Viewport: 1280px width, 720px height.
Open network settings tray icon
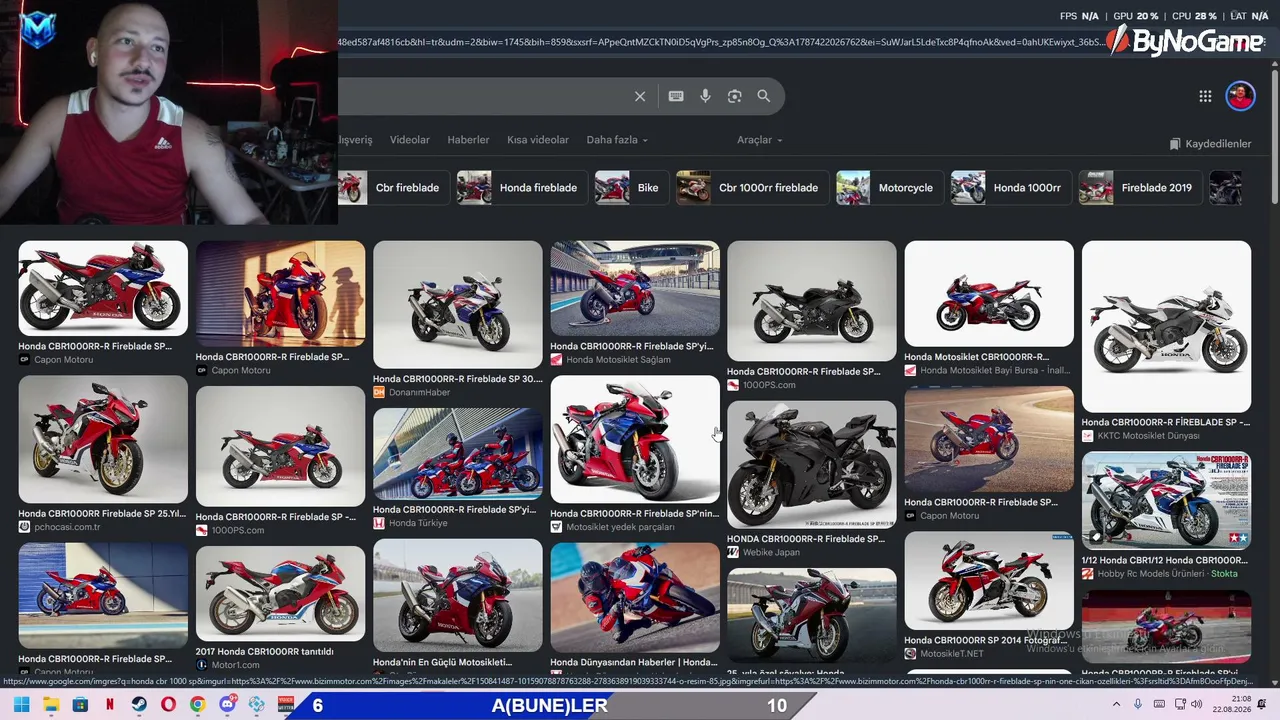[x=1179, y=705]
